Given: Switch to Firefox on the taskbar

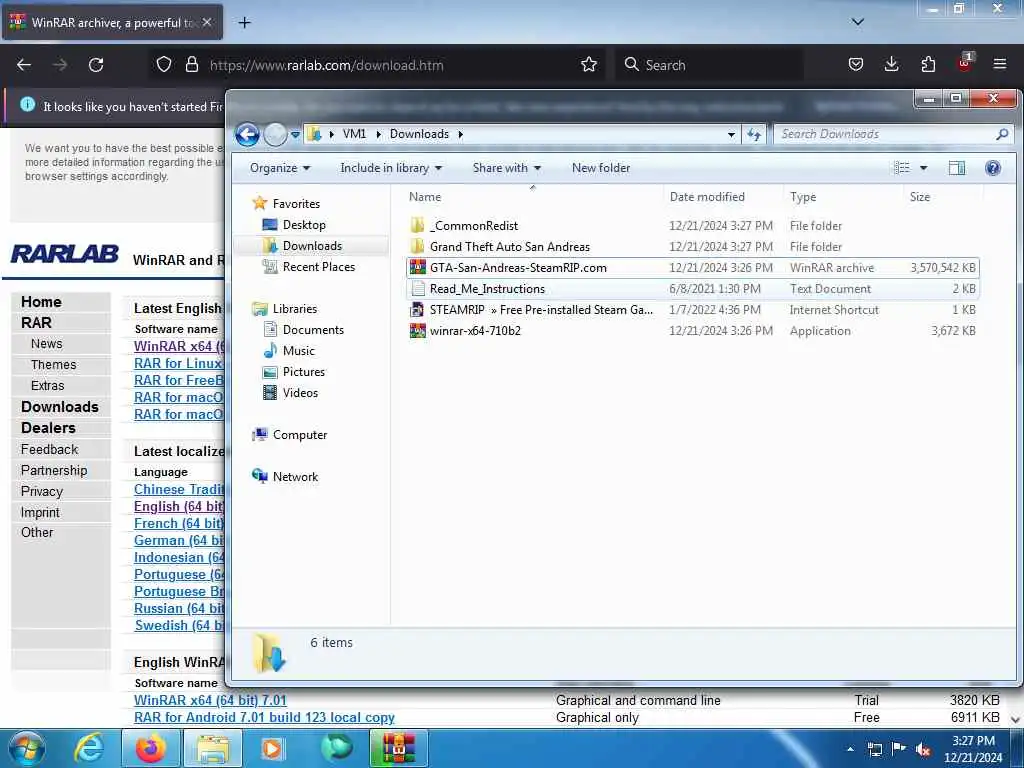Looking at the screenshot, I should point(150,748).
